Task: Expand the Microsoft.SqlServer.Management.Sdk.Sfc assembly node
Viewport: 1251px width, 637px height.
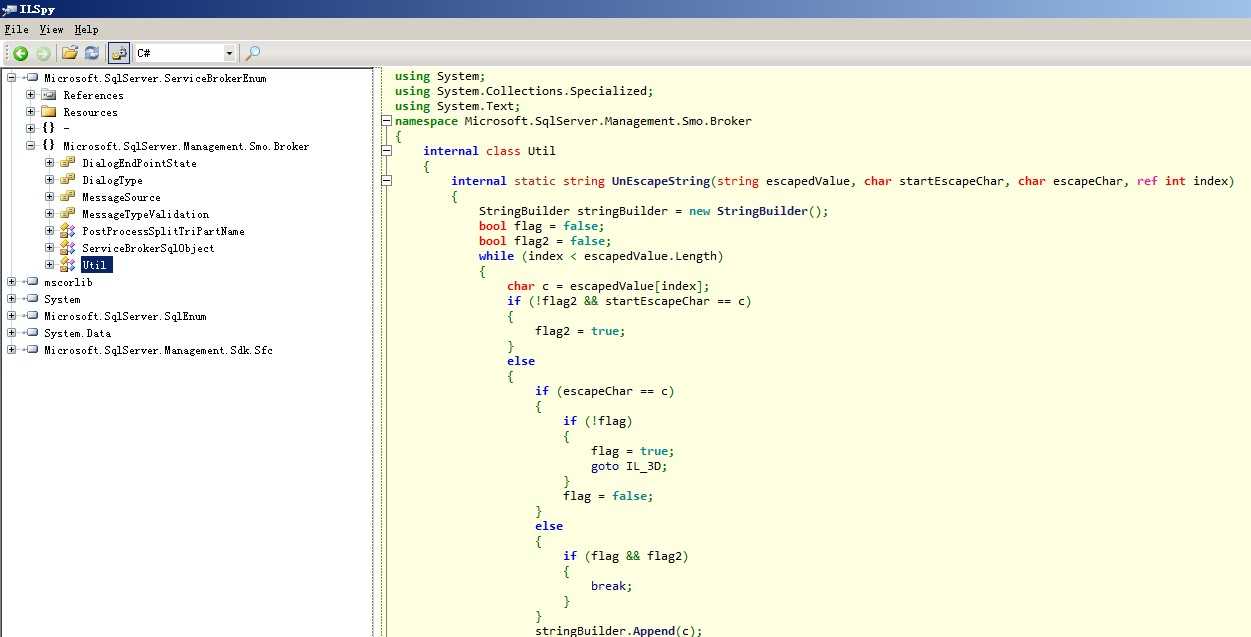Action: pyautogui.click(x=11, y=350)
